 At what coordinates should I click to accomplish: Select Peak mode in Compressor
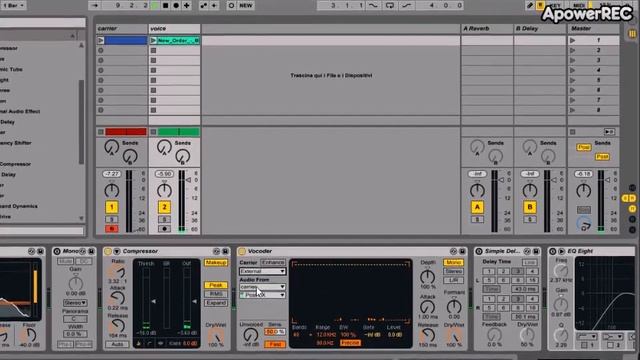point(216,285)
